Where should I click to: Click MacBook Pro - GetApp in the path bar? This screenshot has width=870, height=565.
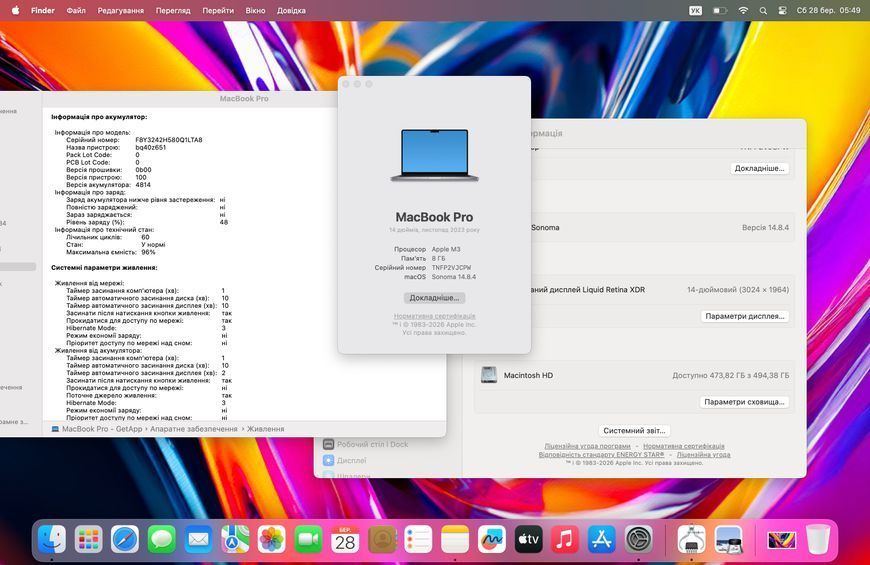tap(102, 429)
